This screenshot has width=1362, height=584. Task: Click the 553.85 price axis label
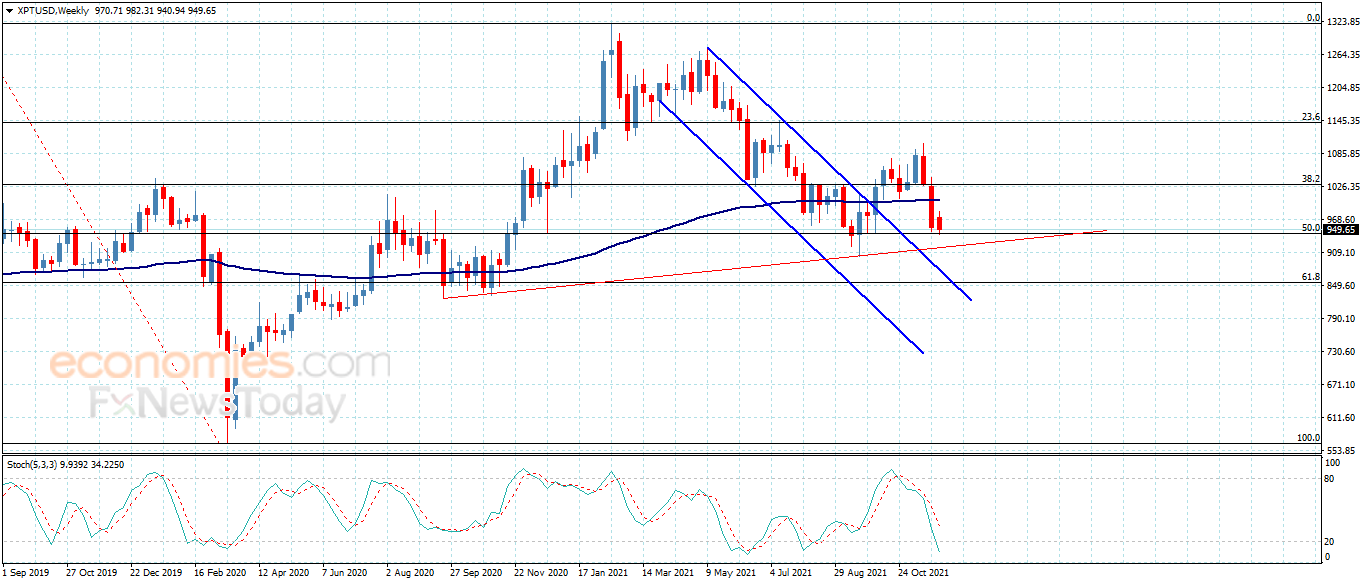point(1340,450)
